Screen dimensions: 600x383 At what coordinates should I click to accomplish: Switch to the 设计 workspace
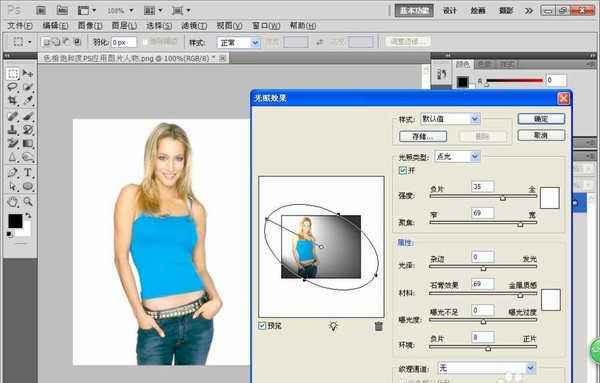click(x=450, y=11)
